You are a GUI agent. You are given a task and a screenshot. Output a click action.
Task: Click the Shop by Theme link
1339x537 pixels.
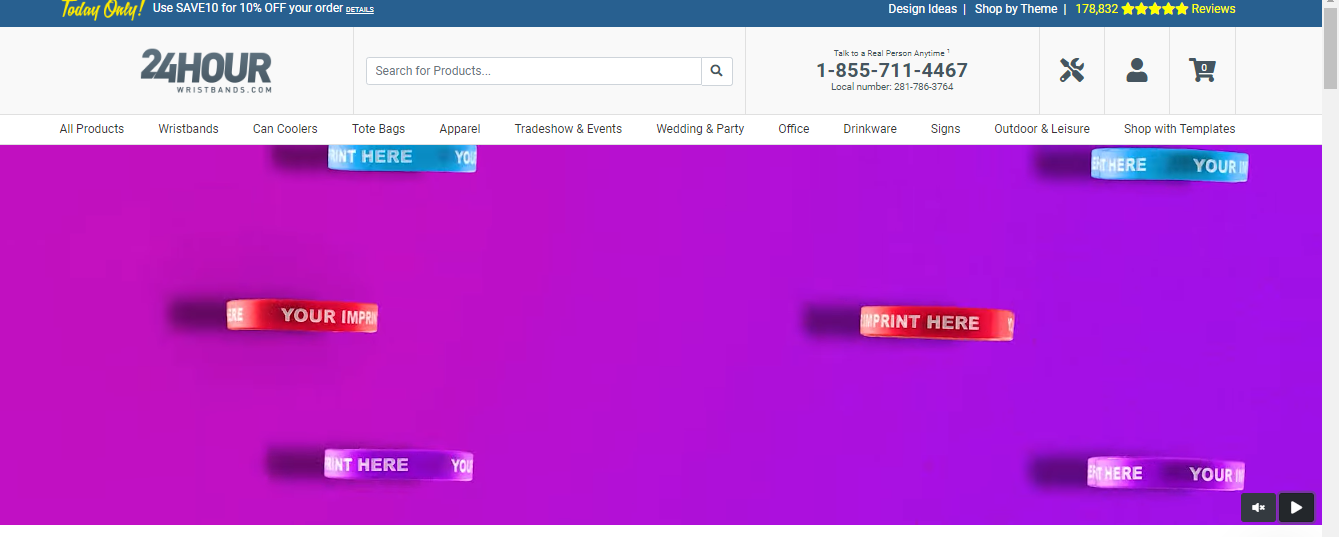[1016, 9]
